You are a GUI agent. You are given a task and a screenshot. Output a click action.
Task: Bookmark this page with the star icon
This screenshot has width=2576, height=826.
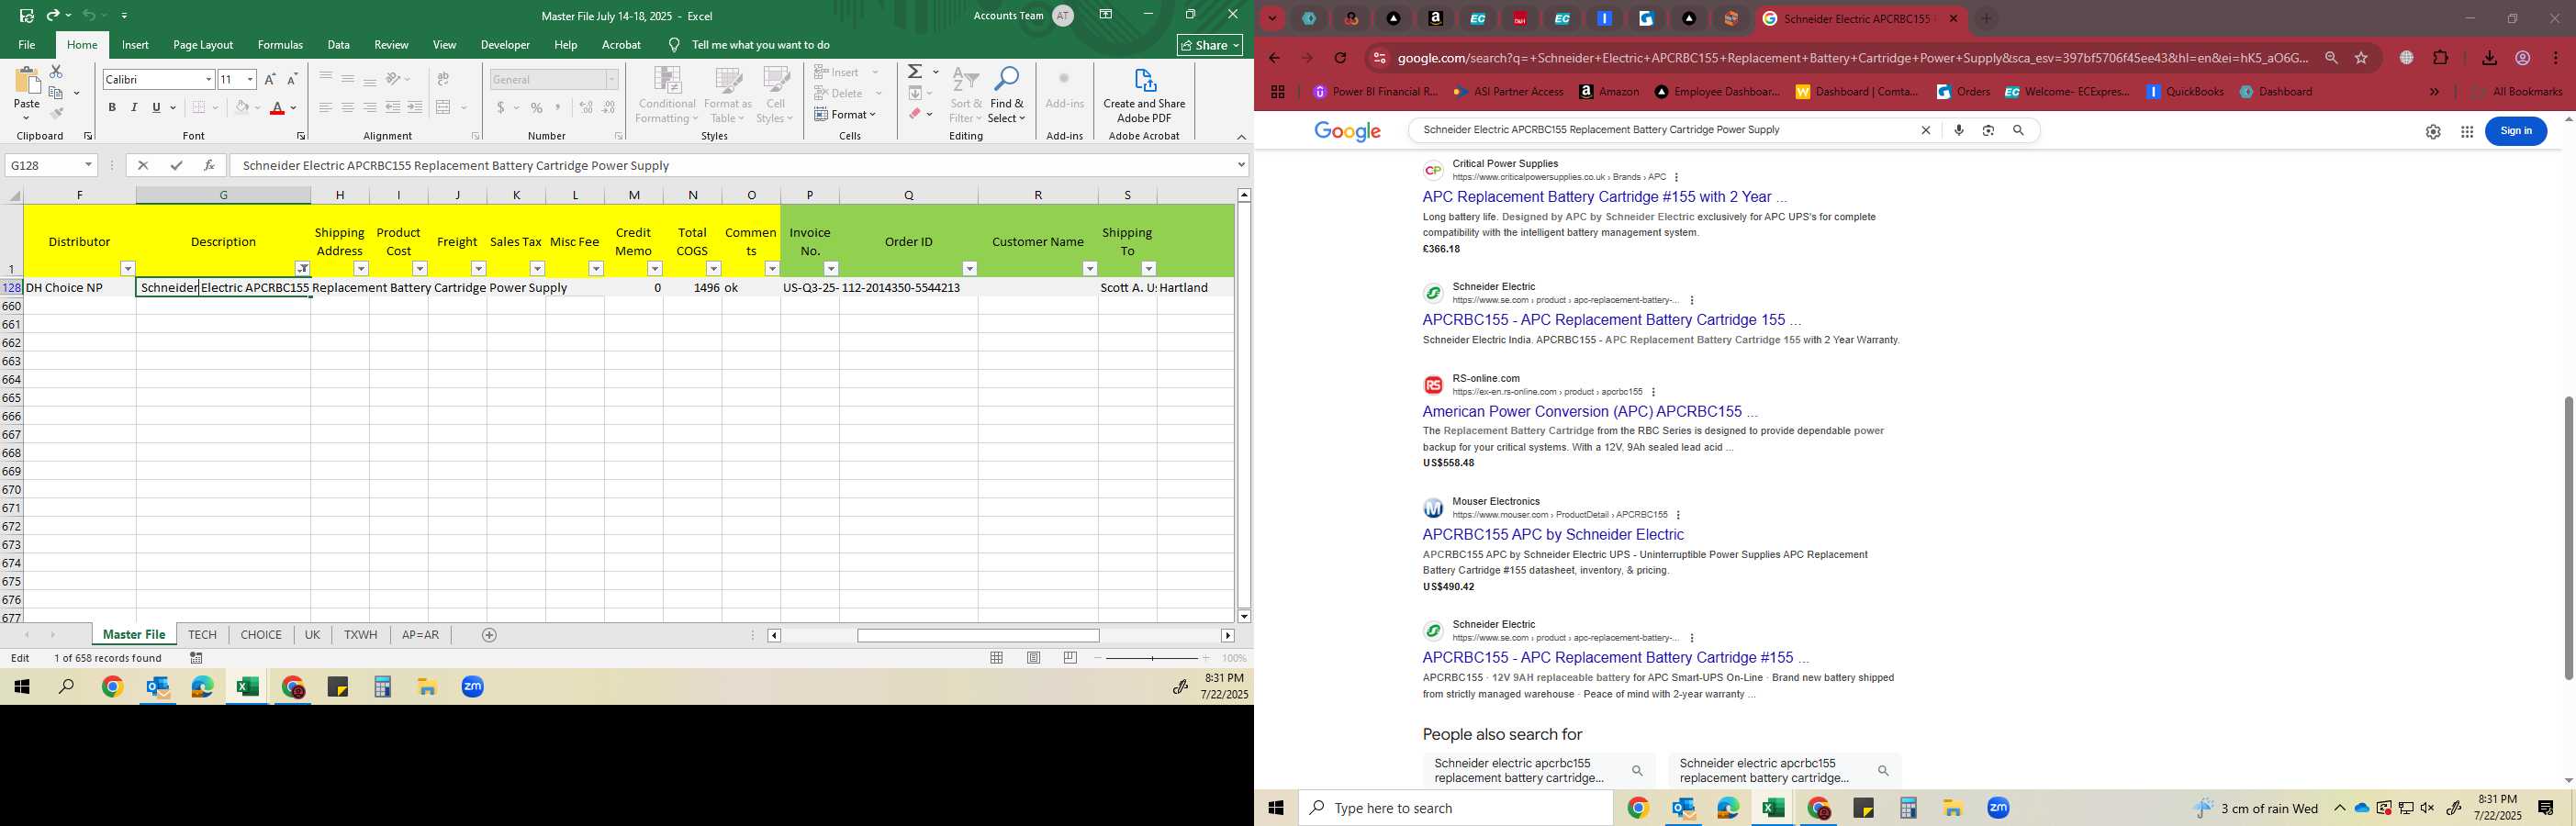point(2361,58)
